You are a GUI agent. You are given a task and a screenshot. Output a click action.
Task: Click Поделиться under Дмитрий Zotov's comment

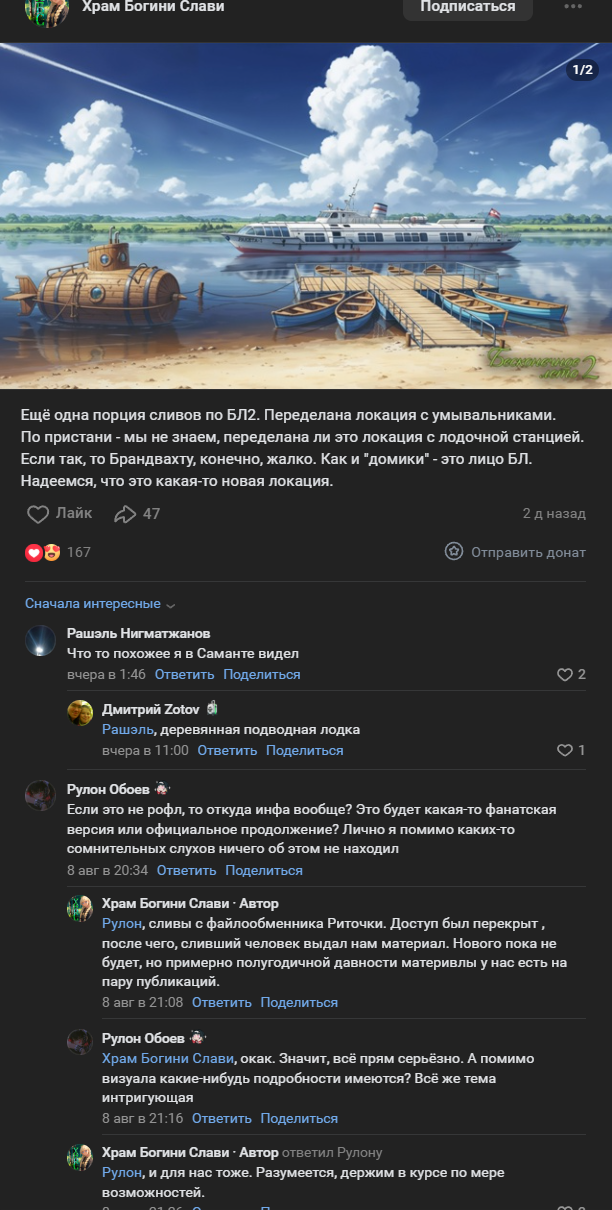(x=305, y=750)
